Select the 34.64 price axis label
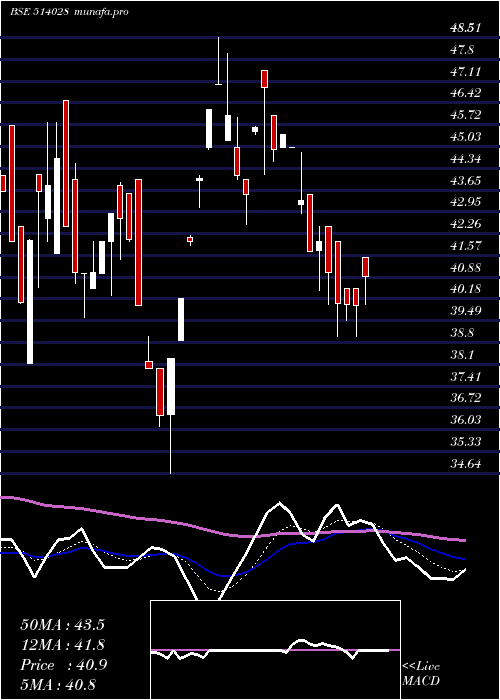Viewport: 500px width, 700px height. coord(466,464)
